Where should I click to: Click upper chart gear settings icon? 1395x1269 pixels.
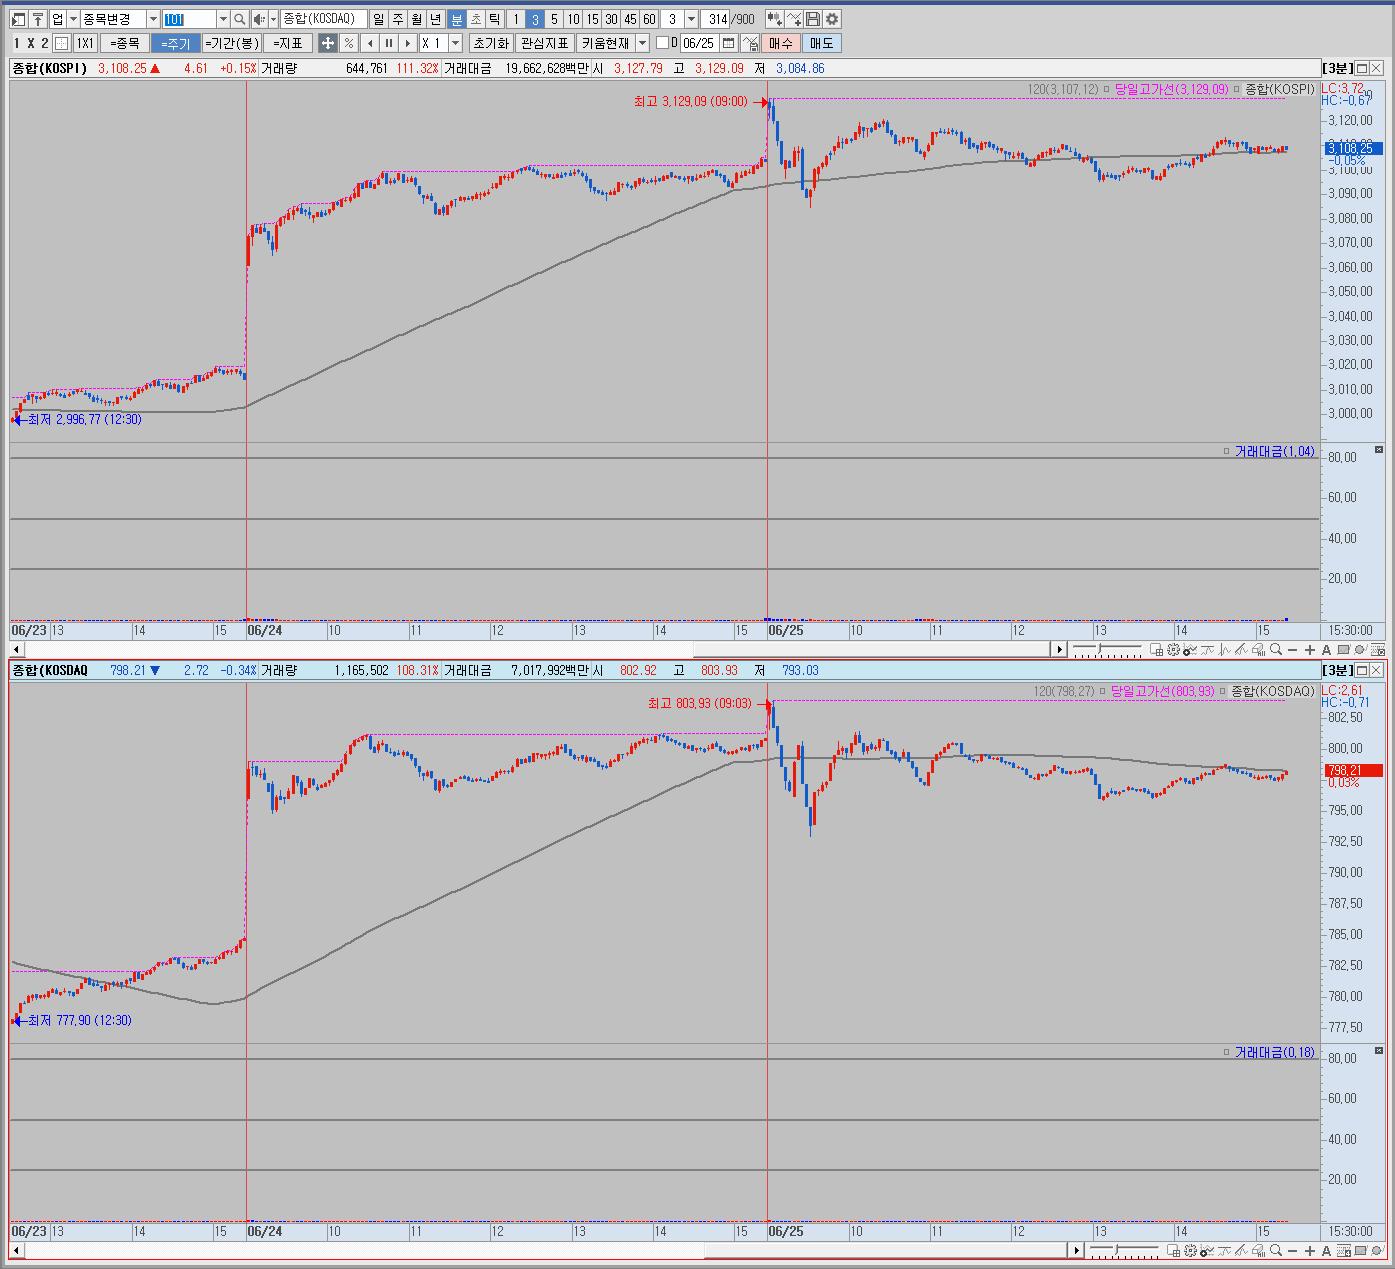(x=1173, y=650)
